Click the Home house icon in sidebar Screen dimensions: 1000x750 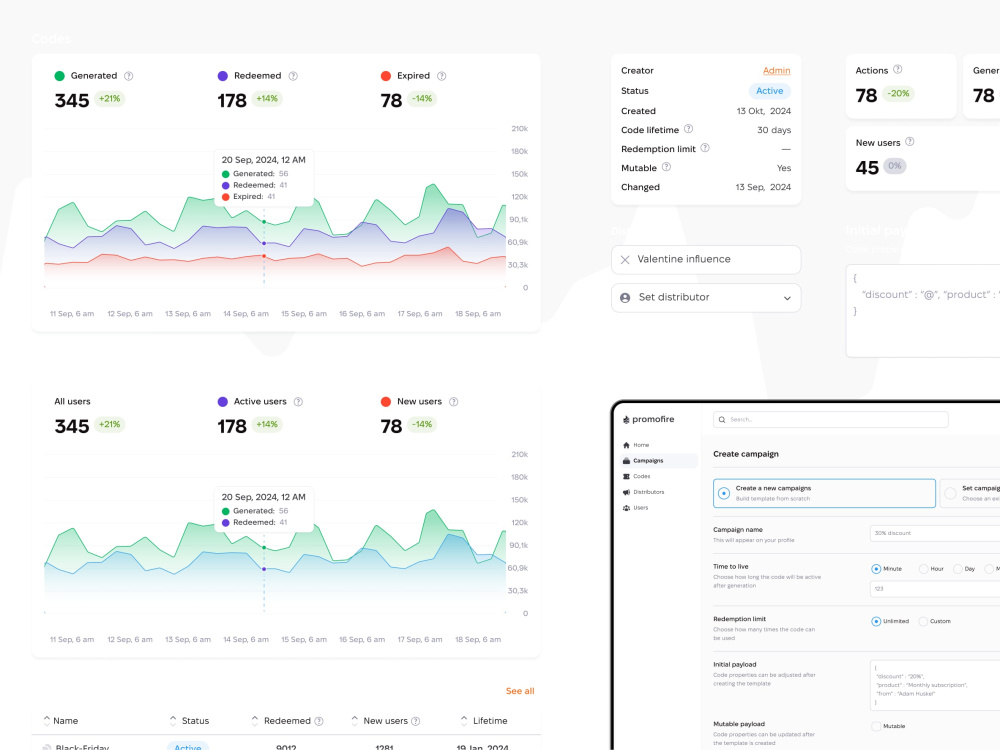pyautogui.click(x=626, y=445)
